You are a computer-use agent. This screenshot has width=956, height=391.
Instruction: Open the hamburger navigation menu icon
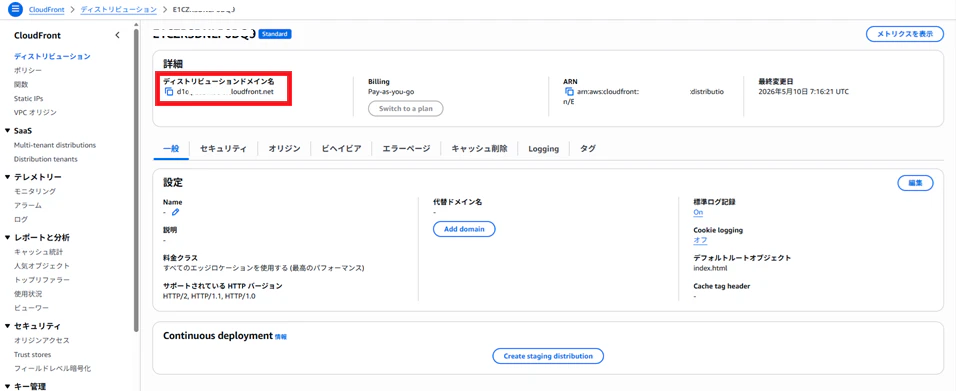[15, 10]
